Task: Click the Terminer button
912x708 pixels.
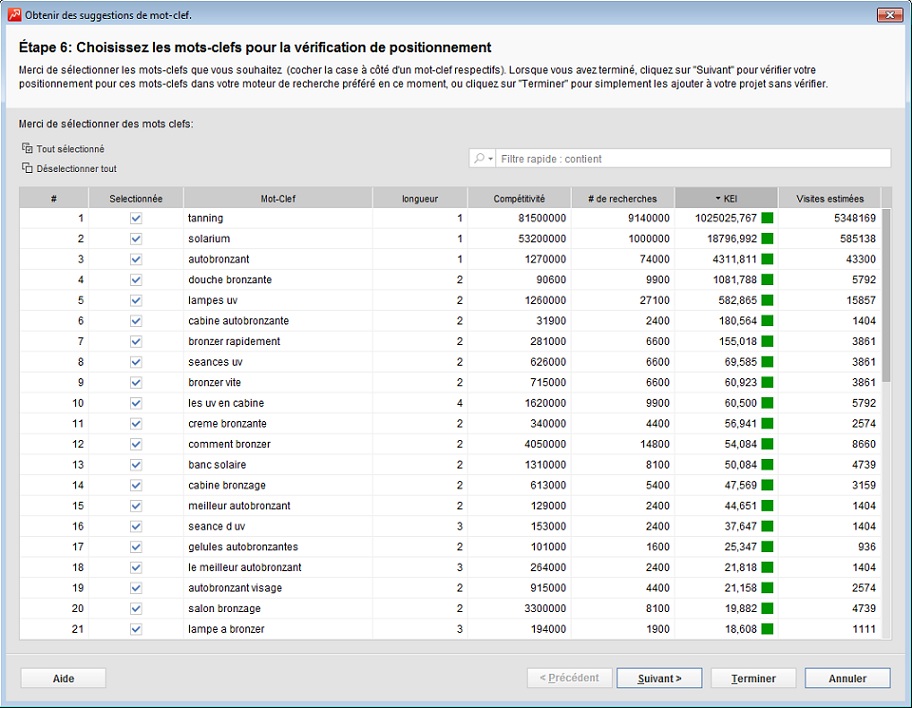Action: 753,678
